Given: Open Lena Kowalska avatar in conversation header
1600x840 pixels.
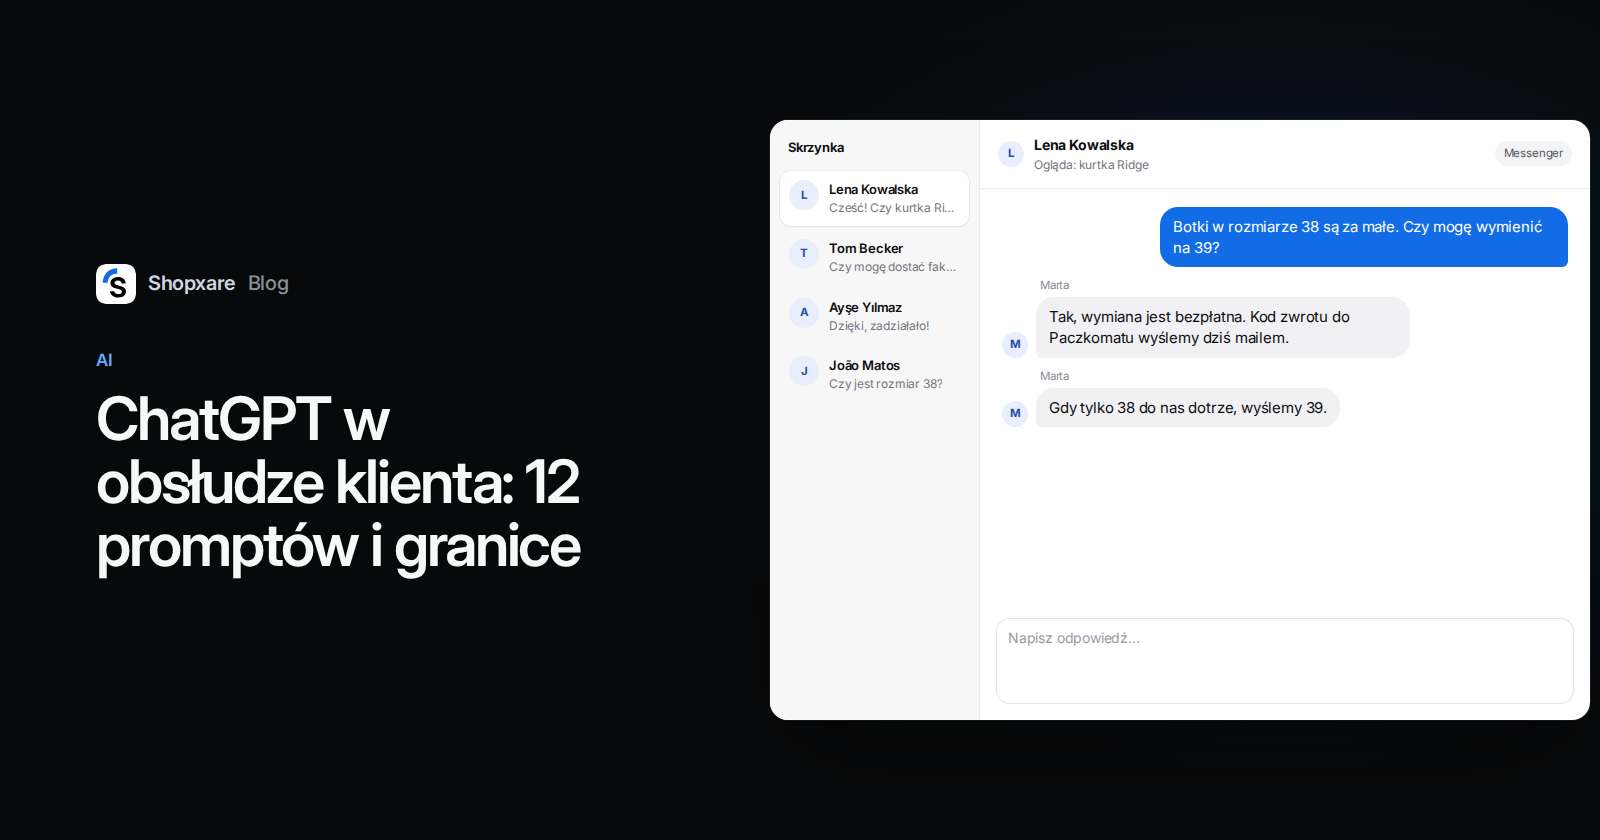Looking at the screenshot, I should tap(1011, 154).
